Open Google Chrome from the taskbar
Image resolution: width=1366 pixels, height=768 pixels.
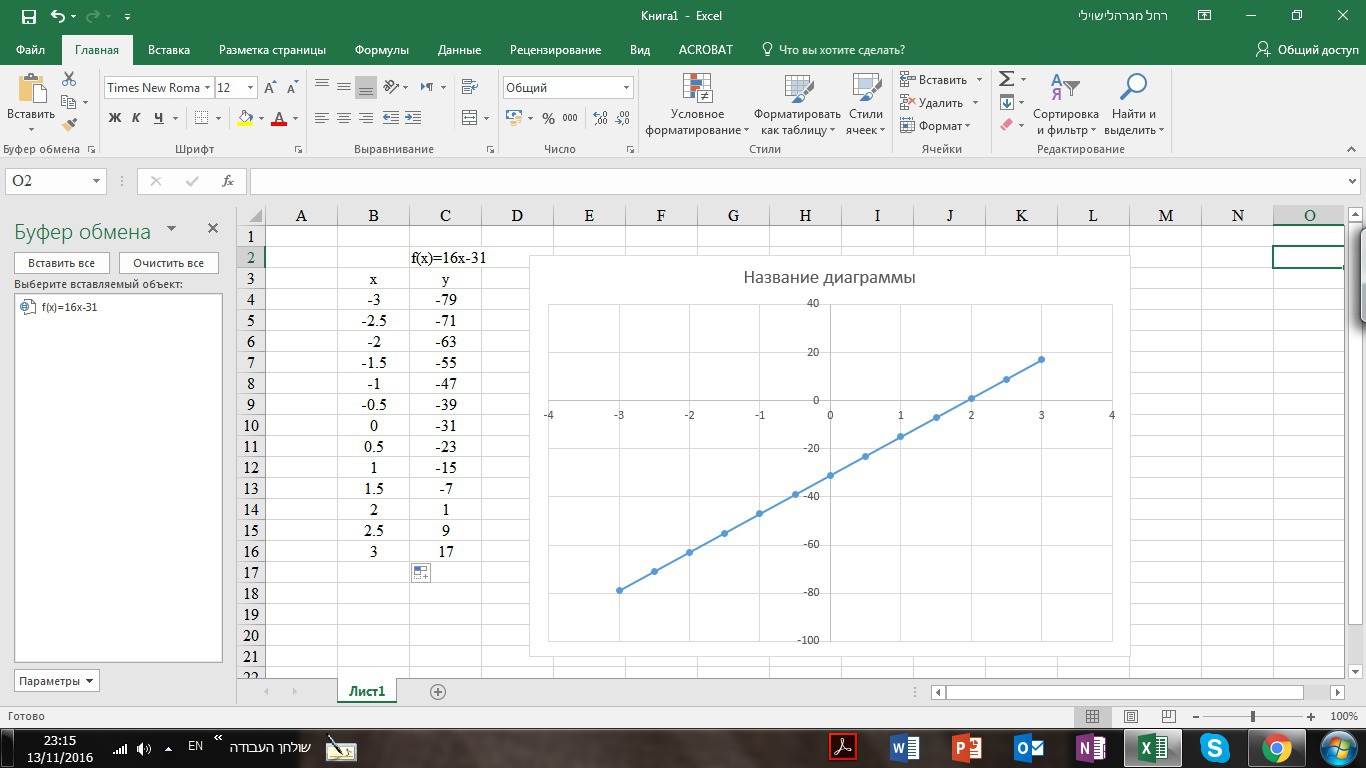click(x=1276, y=747)
